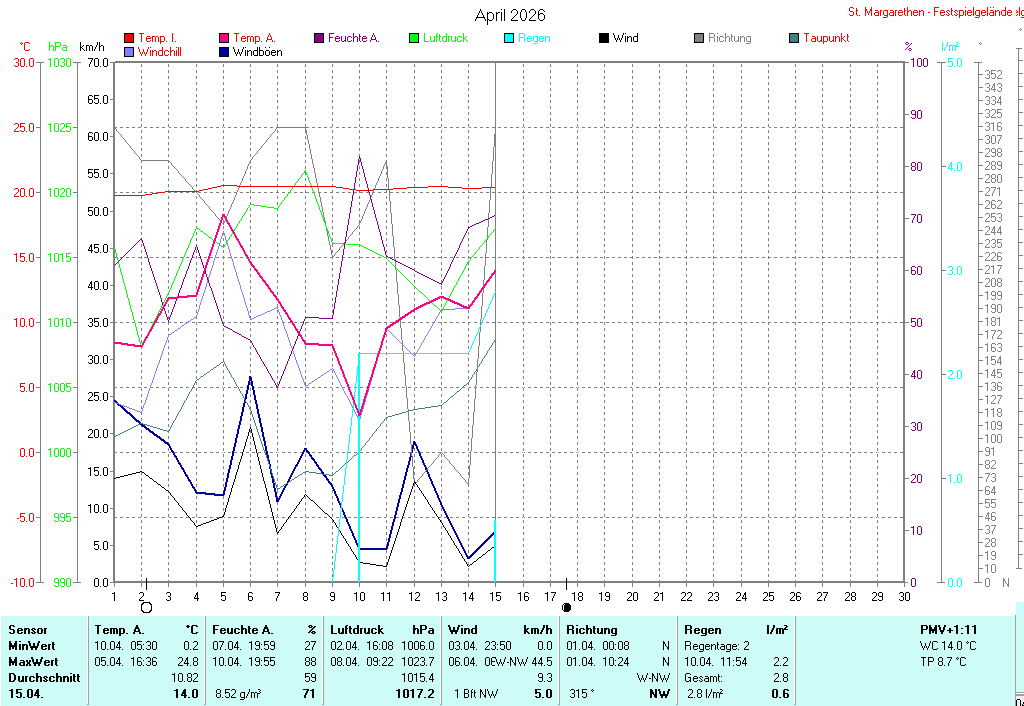Click the cyan Regen legend square
Viewport: 1024px width, 706px height.
pyautogui.click(x=509, y=38)
